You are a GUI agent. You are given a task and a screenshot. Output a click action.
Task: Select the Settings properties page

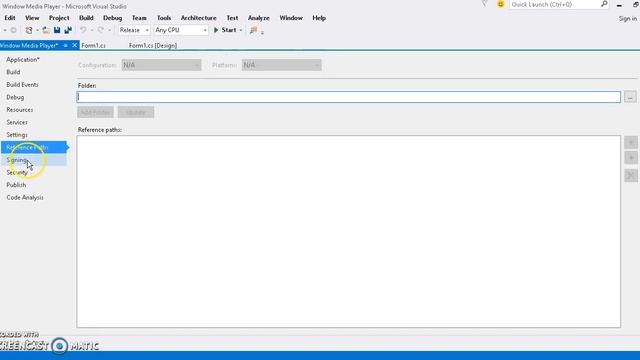coord(17,135)
